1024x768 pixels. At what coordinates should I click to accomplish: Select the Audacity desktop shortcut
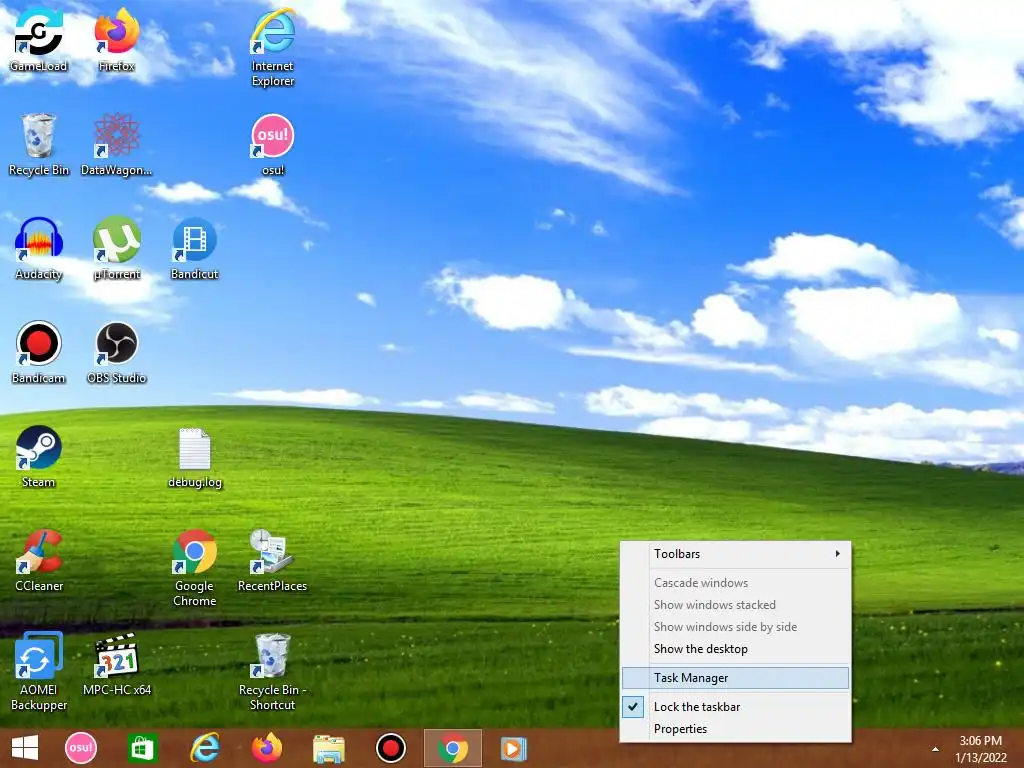coord(39,248)
